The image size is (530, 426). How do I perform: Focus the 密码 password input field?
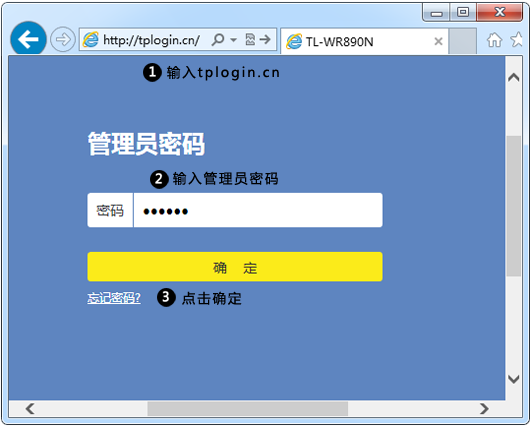pos(258,210)
